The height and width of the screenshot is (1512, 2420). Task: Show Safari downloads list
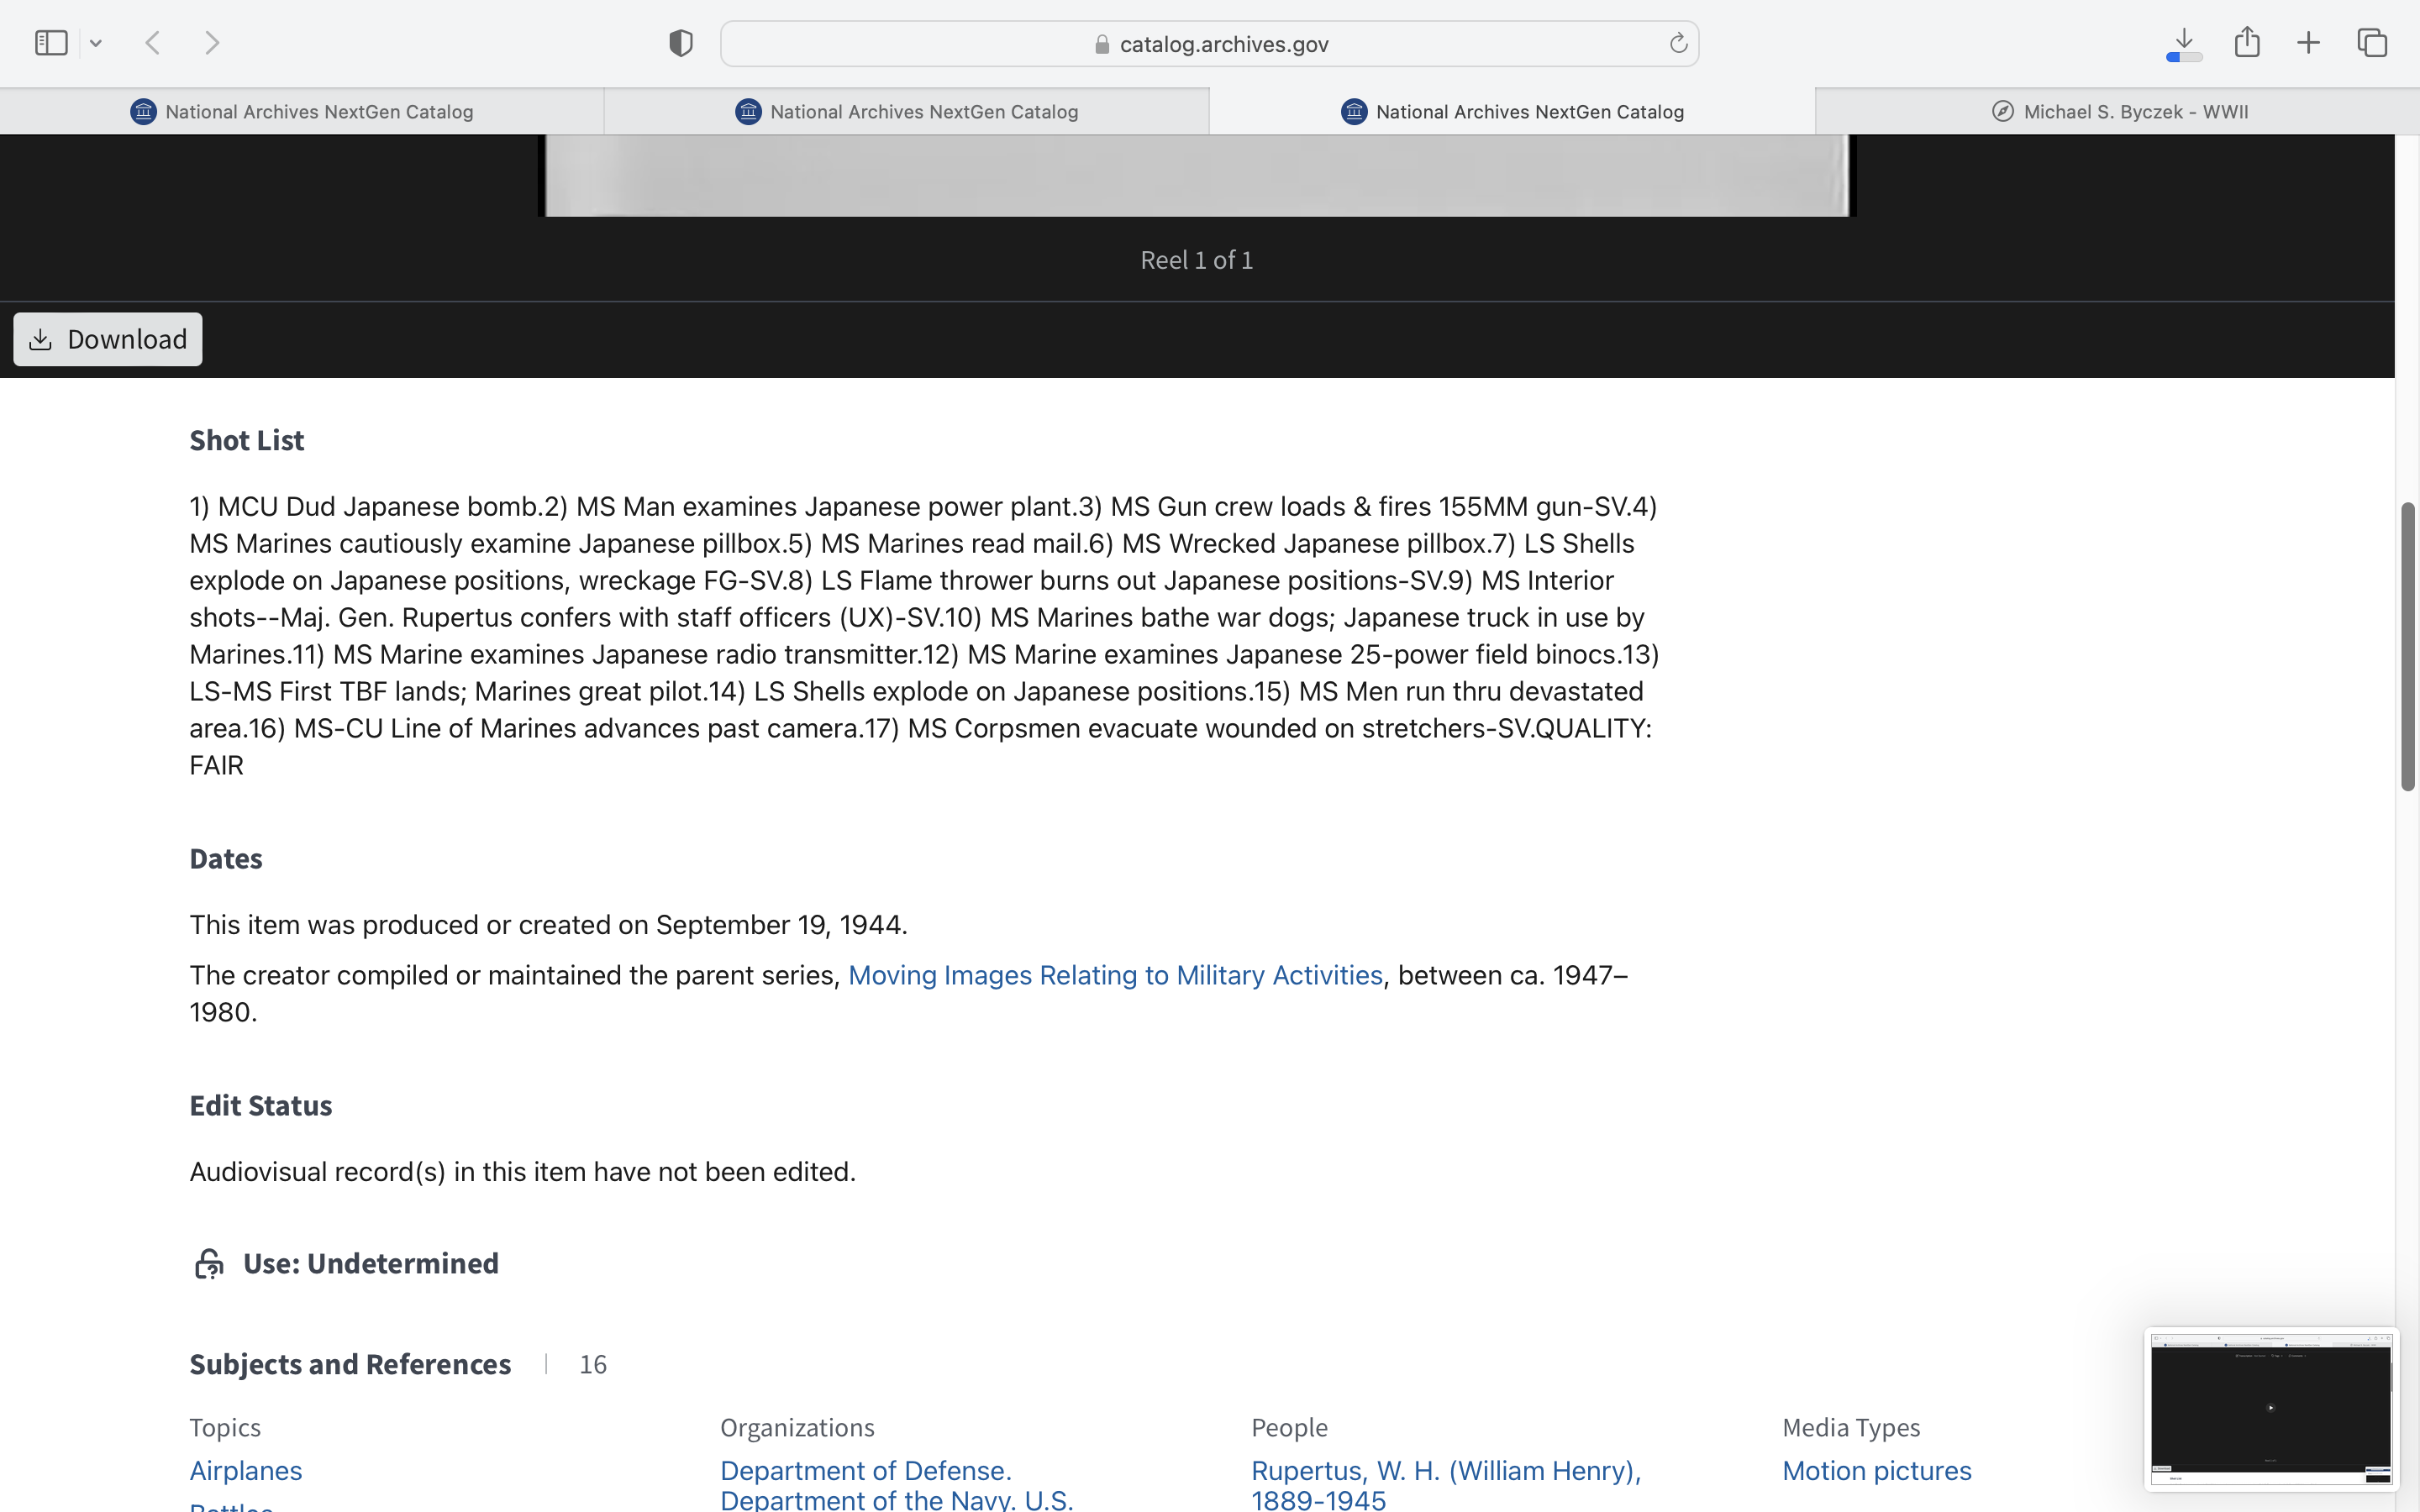(2184, 43)
